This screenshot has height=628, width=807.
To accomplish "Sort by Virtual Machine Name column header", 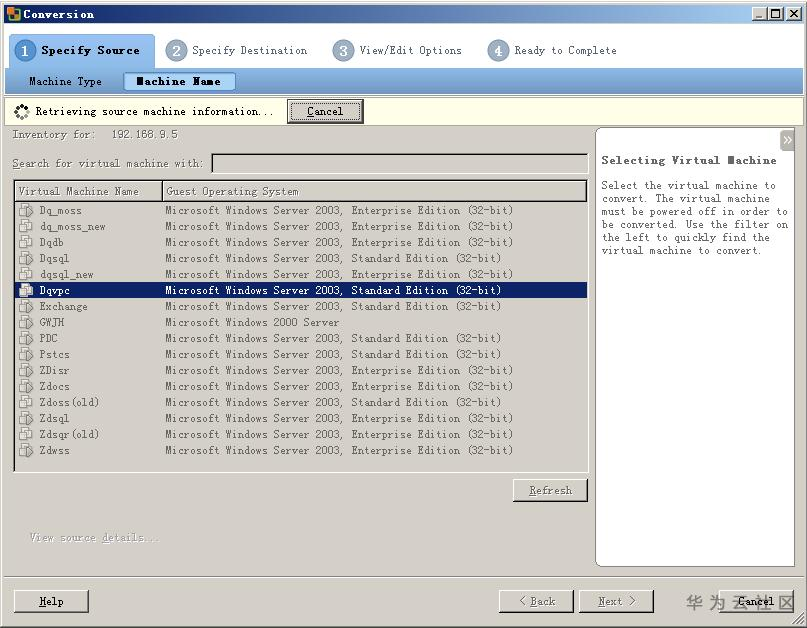I will pos(89,191).
